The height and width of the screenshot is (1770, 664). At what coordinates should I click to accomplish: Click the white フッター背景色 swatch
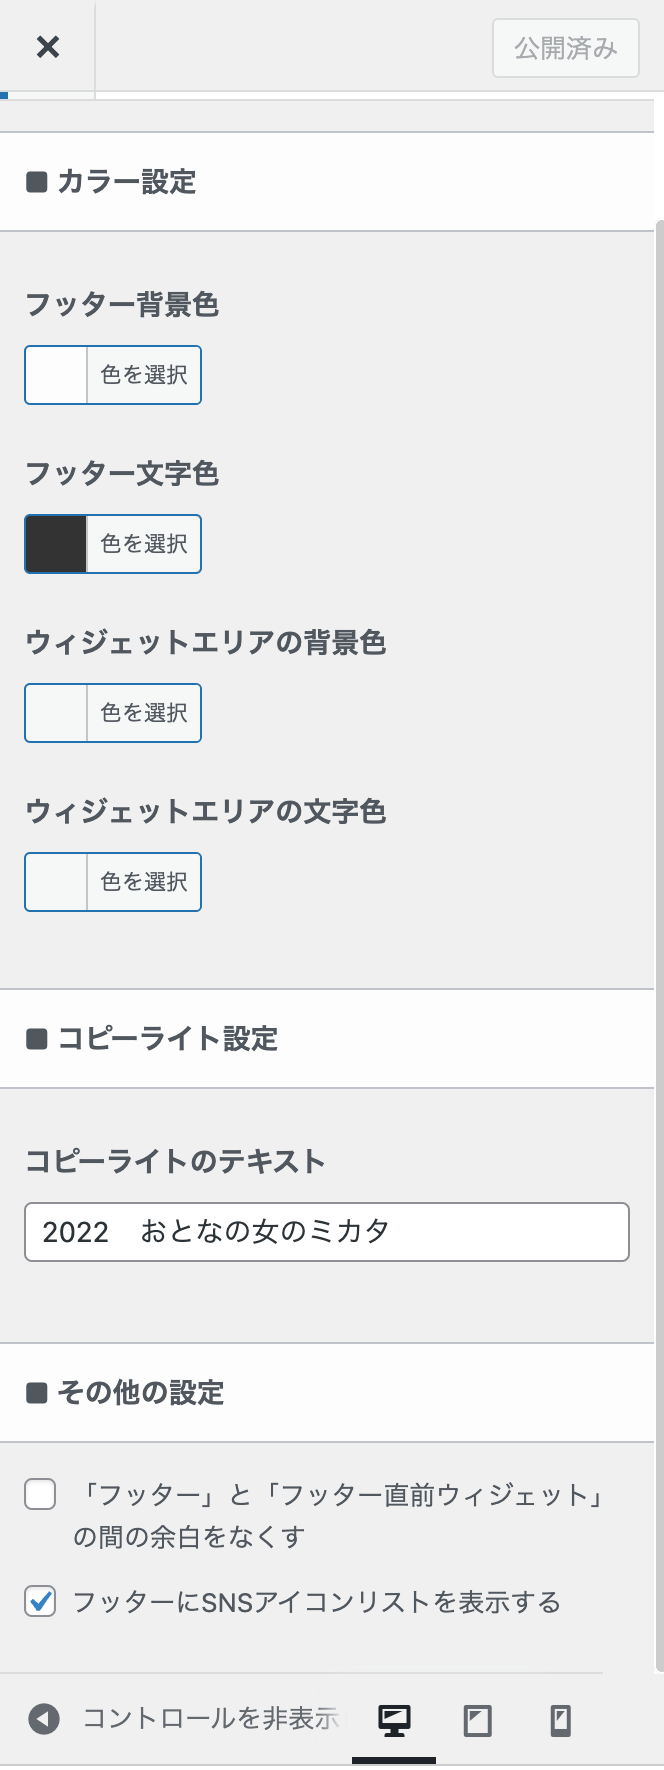[56, 375]
